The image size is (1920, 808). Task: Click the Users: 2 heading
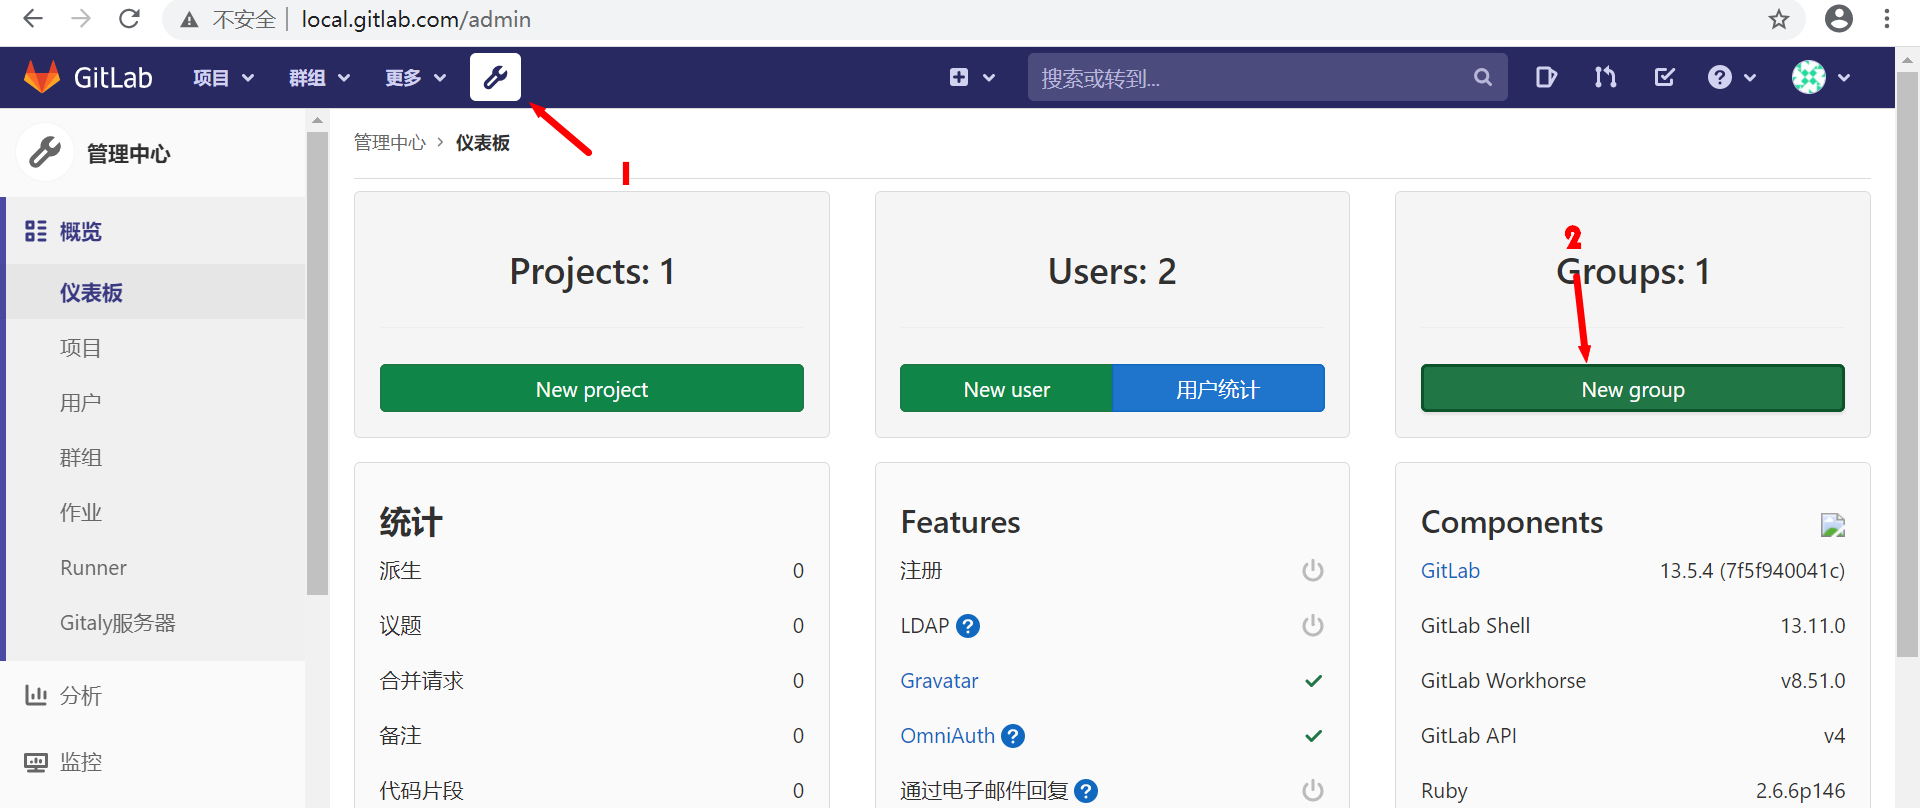[x=1112, y=271]
